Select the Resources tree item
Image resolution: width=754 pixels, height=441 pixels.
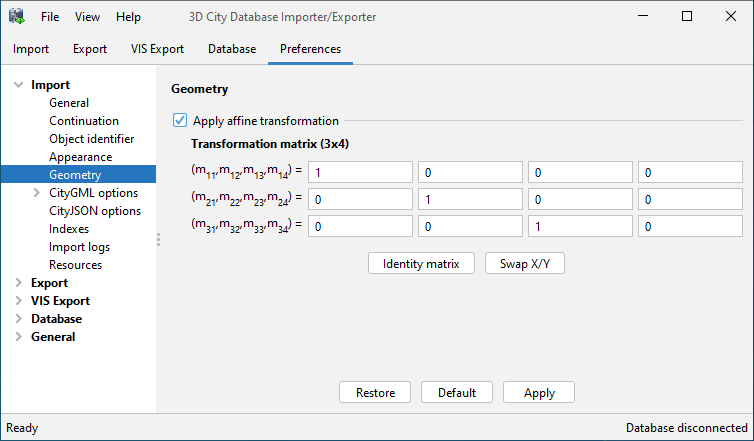click(x=75, y=265)
